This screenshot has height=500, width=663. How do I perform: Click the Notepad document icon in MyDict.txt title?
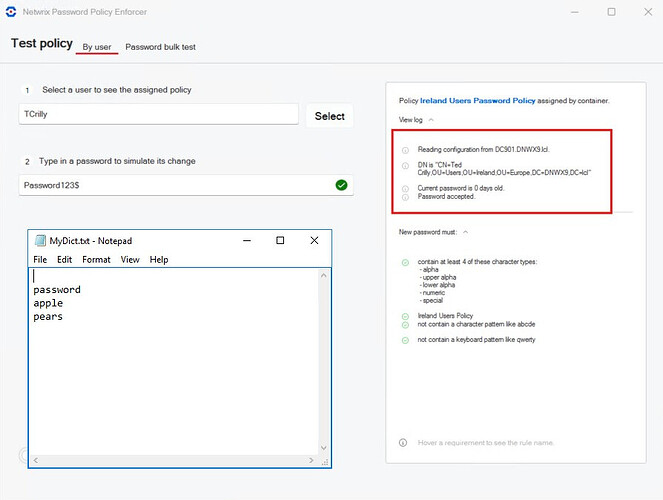[40, 241]
